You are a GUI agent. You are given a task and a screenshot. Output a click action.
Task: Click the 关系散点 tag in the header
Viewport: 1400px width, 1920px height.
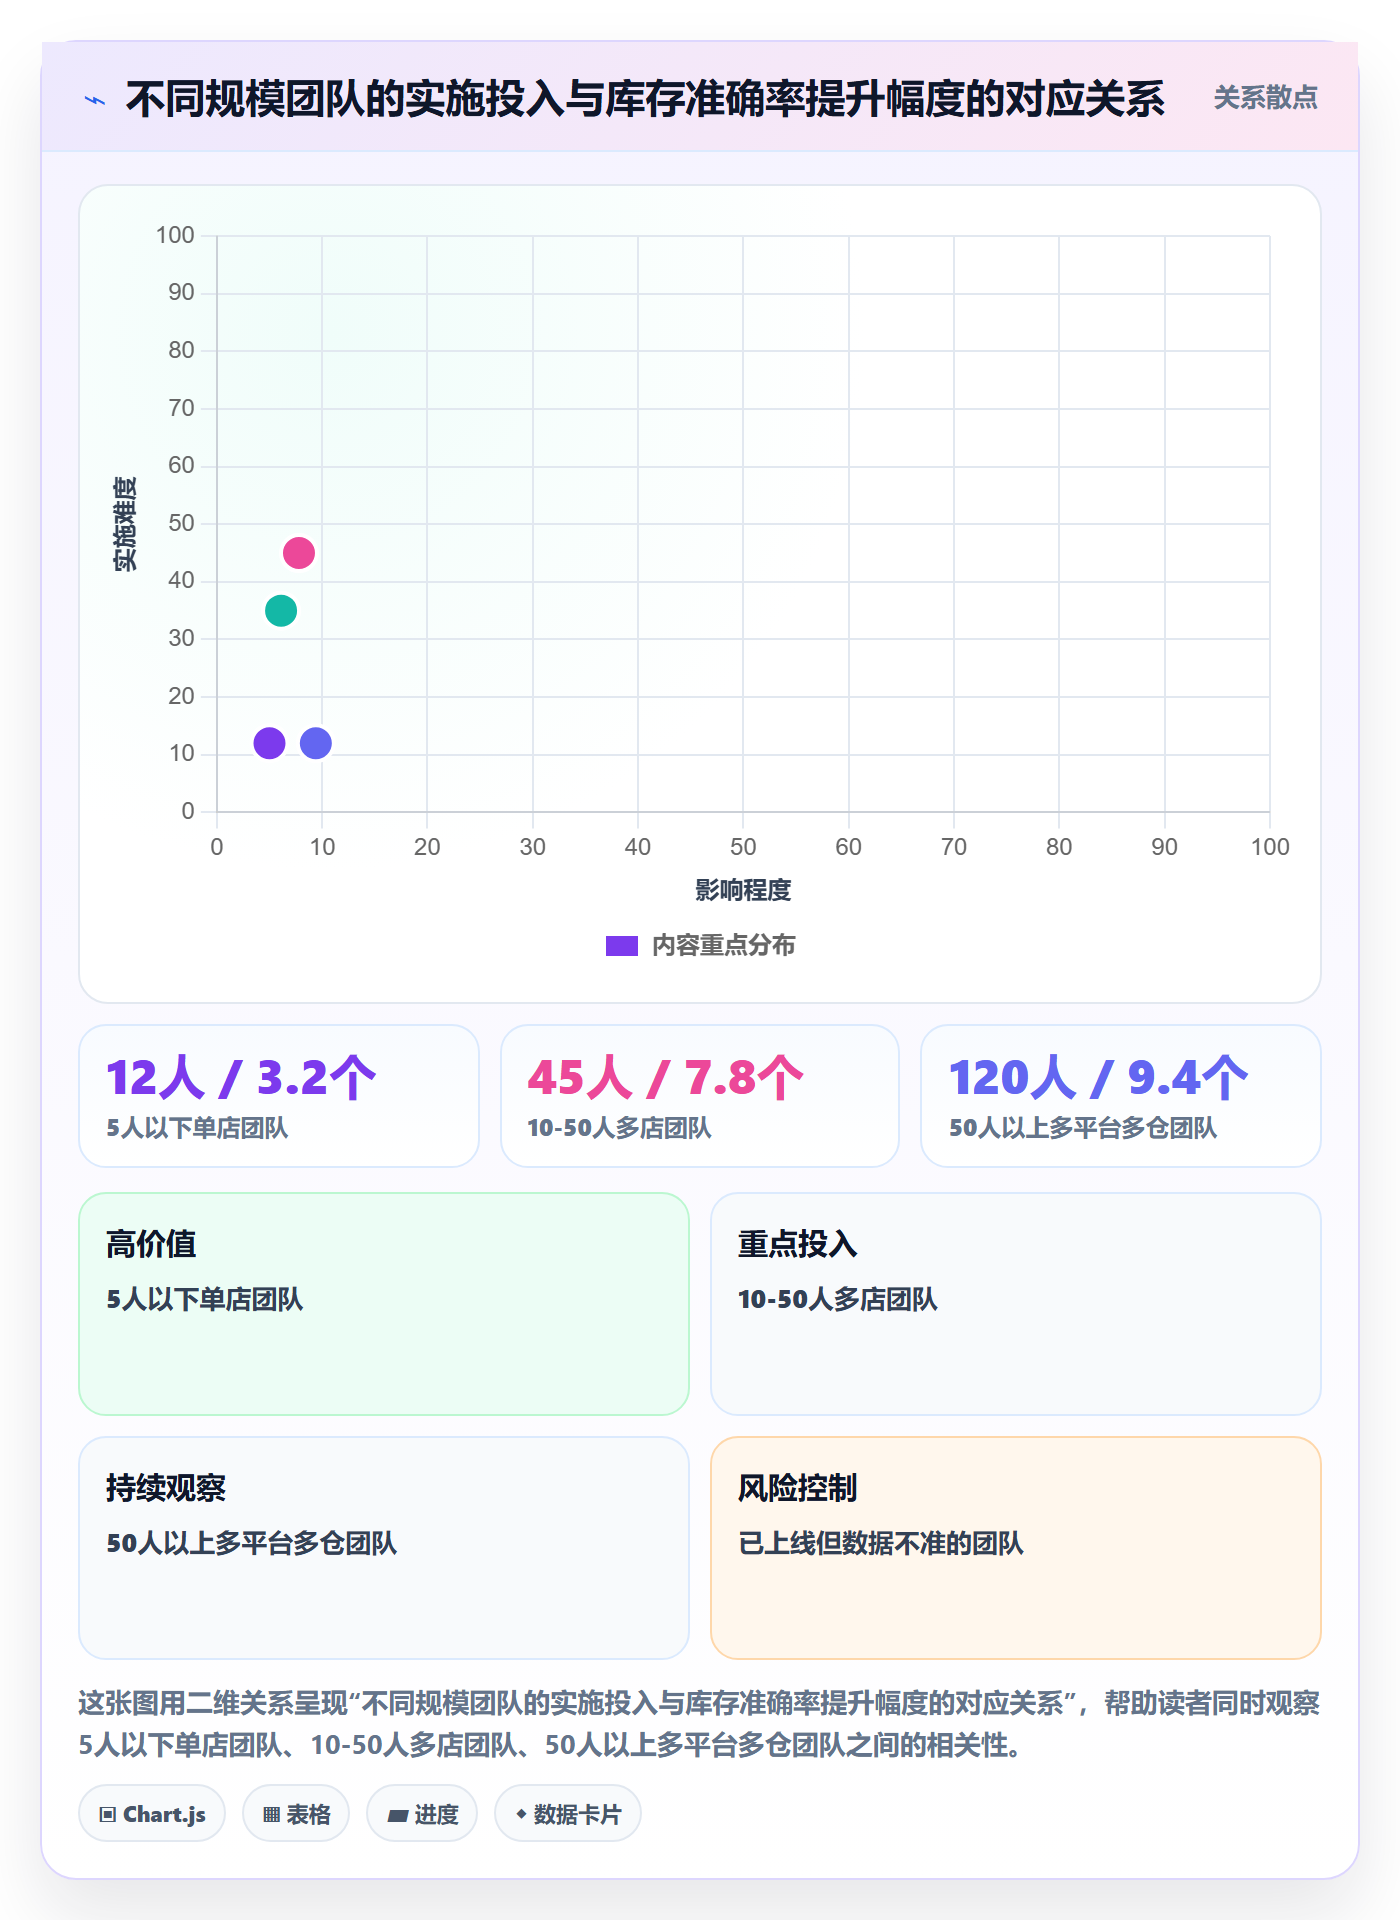1265,98
